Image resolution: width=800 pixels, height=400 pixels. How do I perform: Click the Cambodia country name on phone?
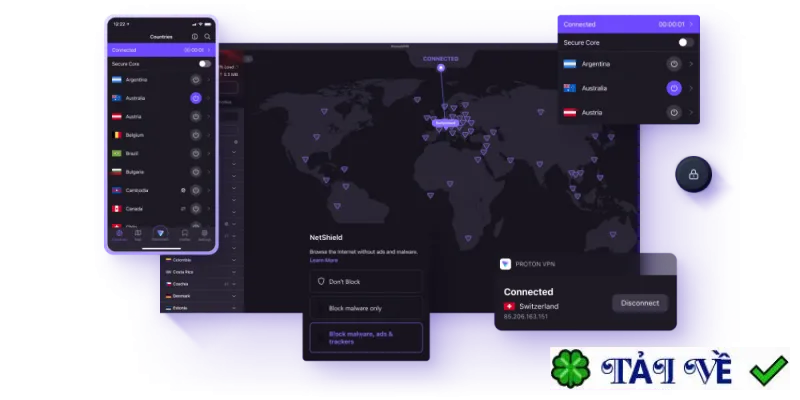(137, 190)
